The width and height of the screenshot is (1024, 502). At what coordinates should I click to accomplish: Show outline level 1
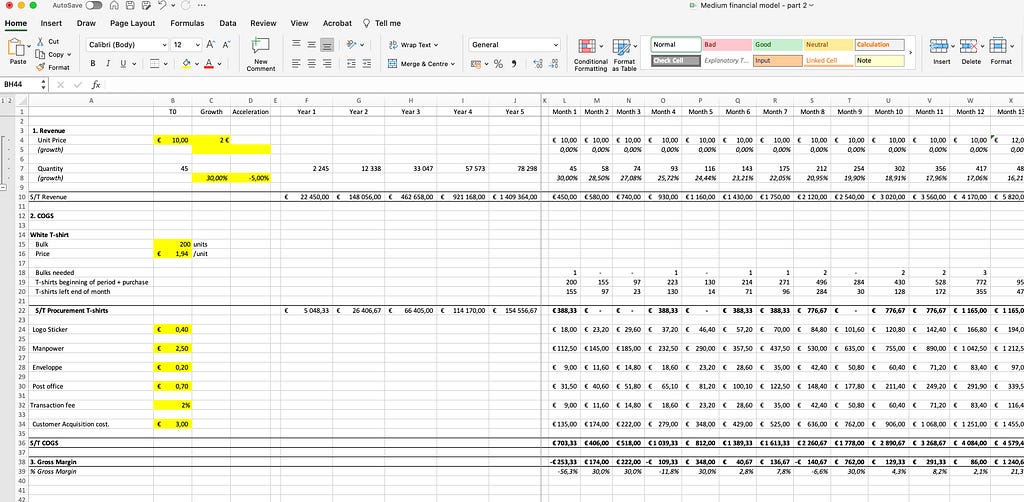click(x=3, y=101)
